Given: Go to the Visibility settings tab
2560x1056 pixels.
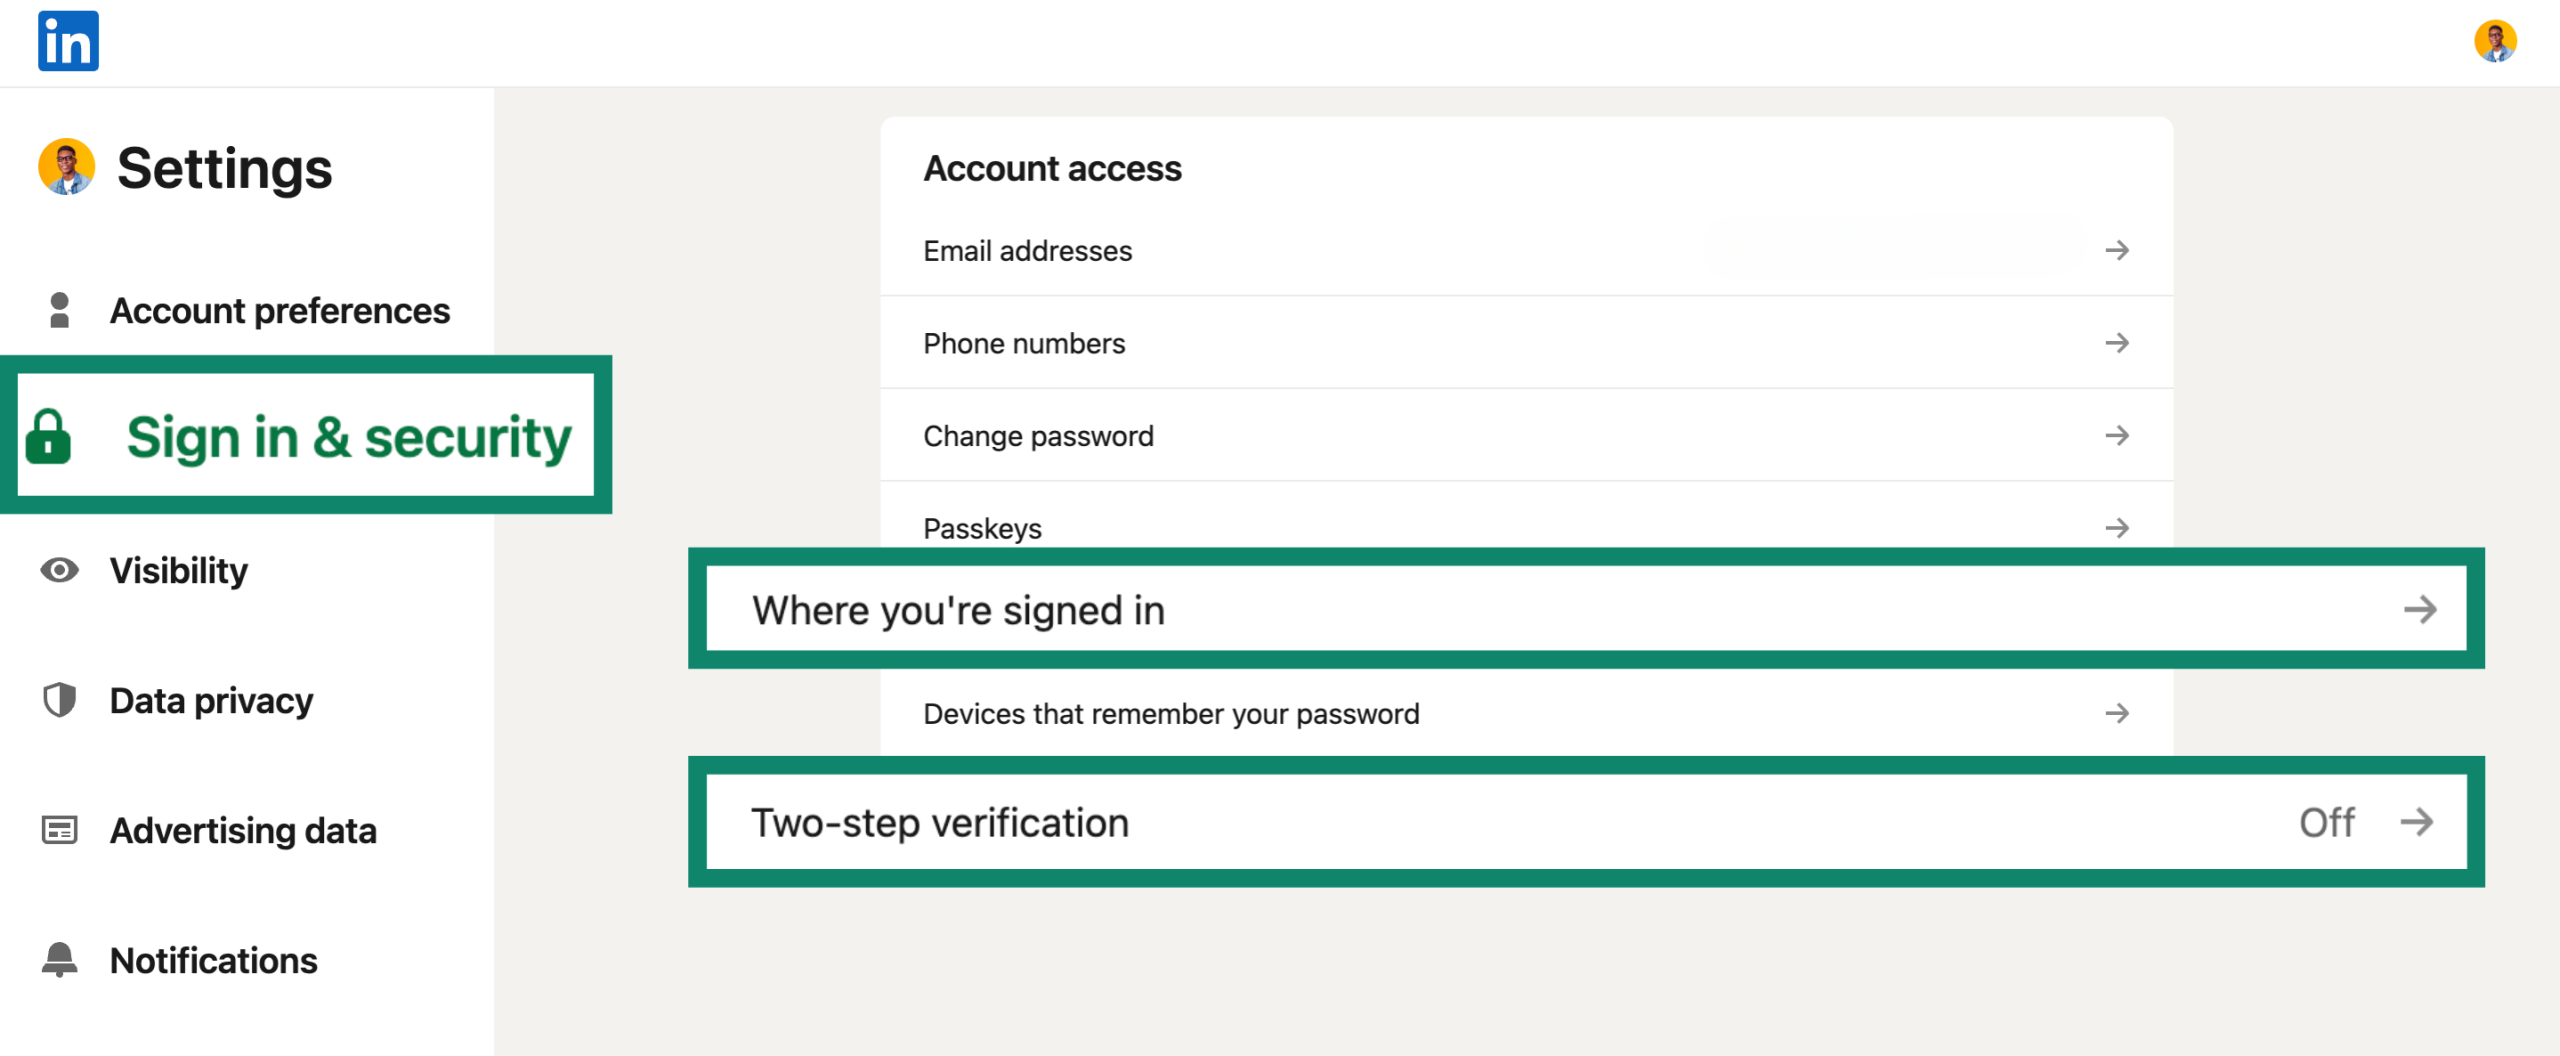Looking at the screenshot, I should click(179, 570).
